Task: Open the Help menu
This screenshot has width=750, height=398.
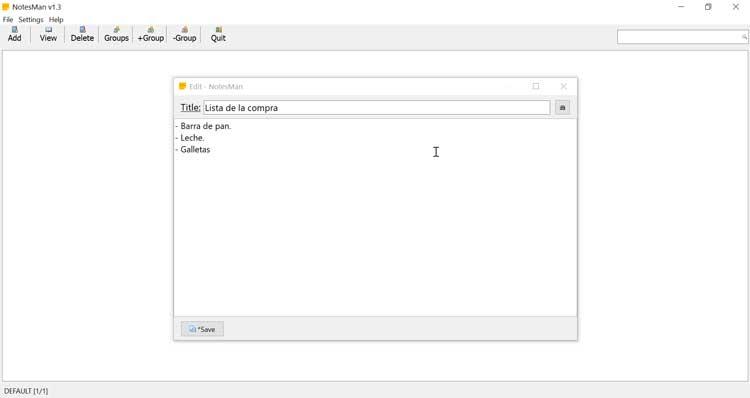Action: [56, 20]
